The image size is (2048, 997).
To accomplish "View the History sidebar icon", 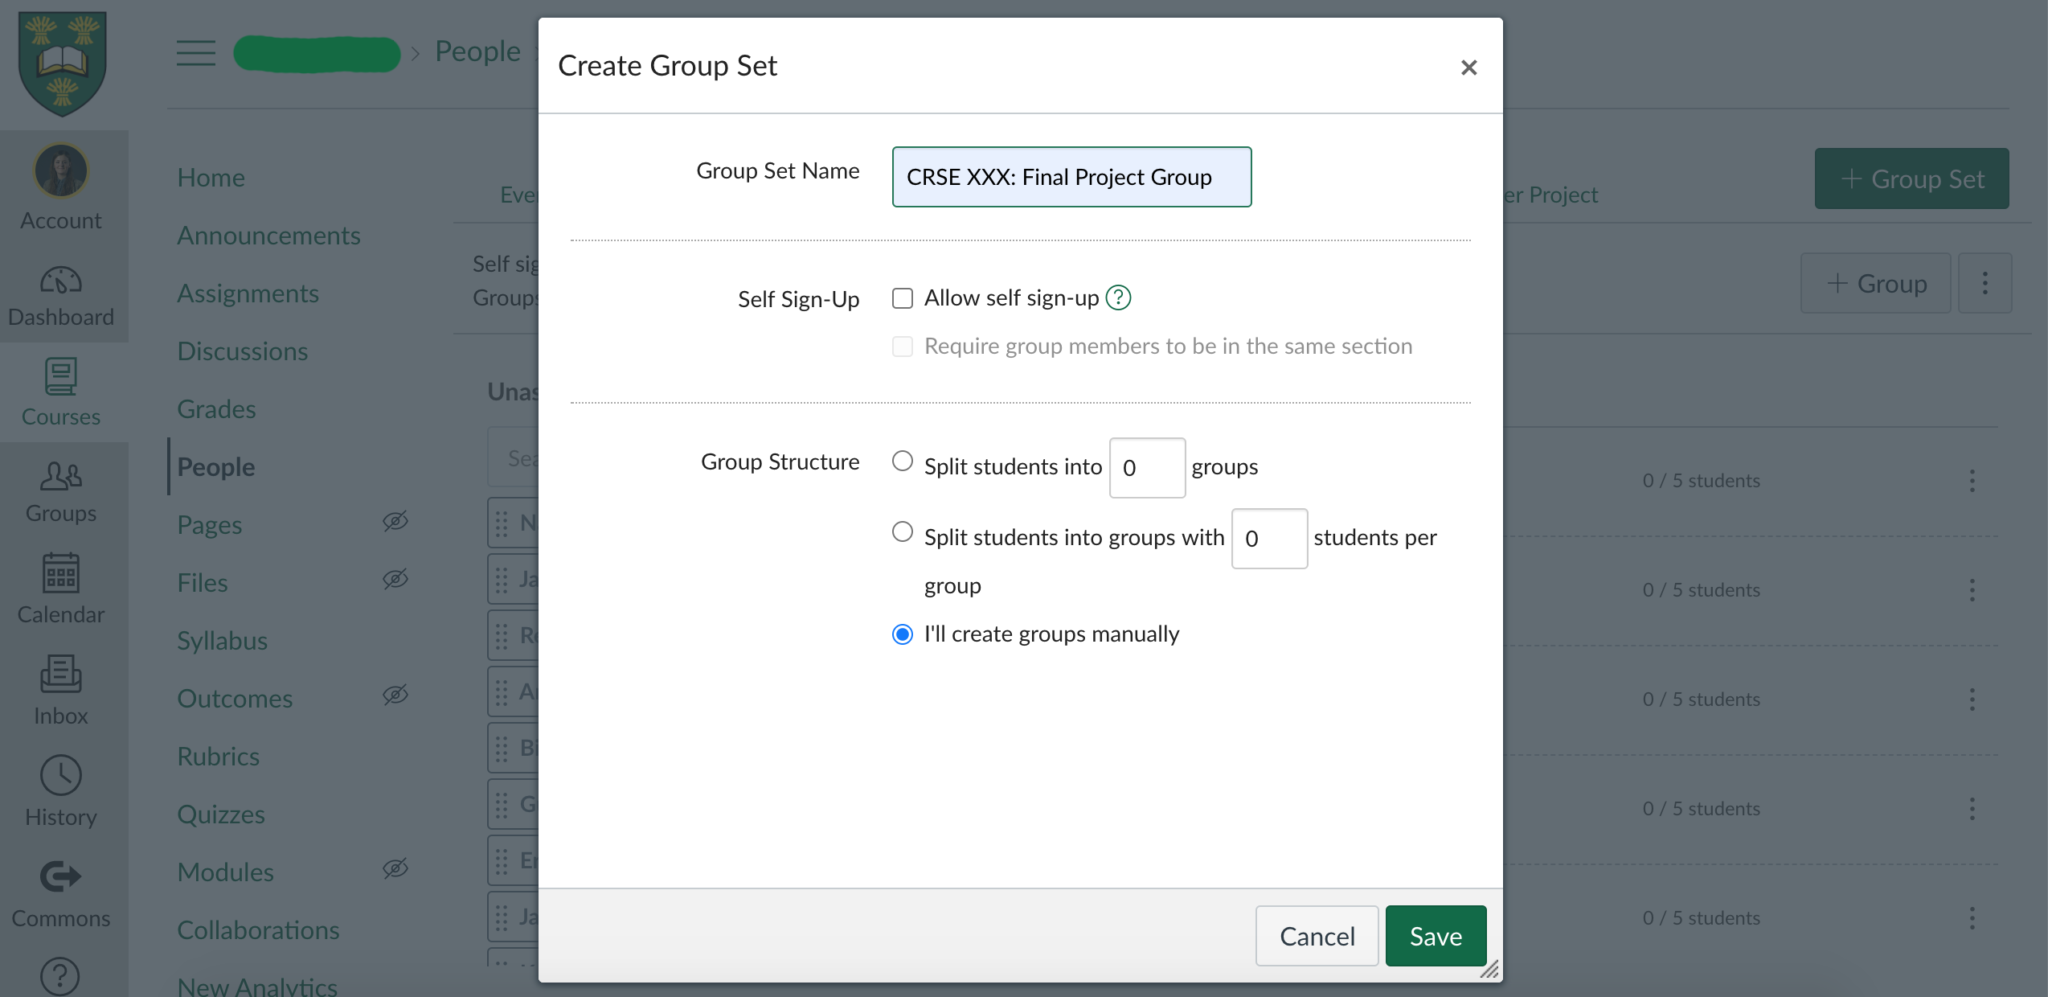I will point(61,777).
